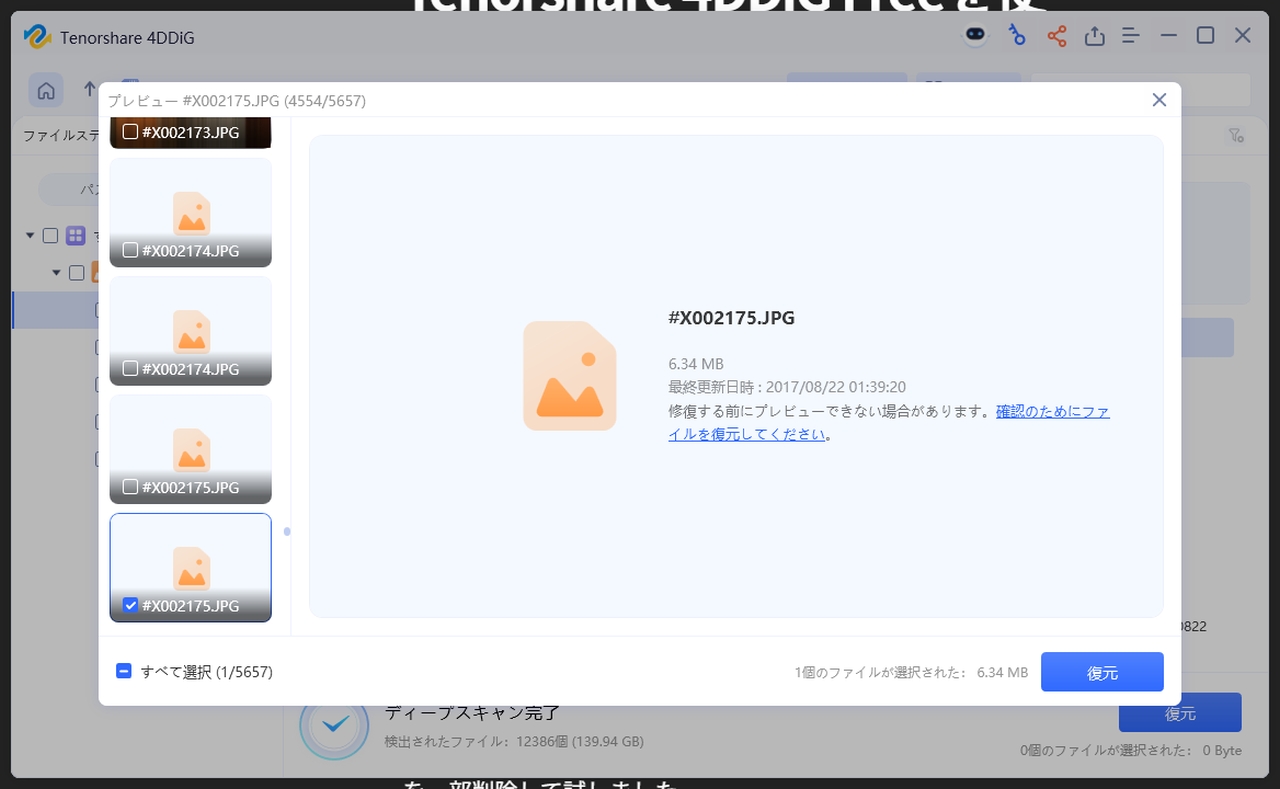Click the up arrow navigation icon
The height and width of the screenshot is (789, 1280).
[90, 90]
